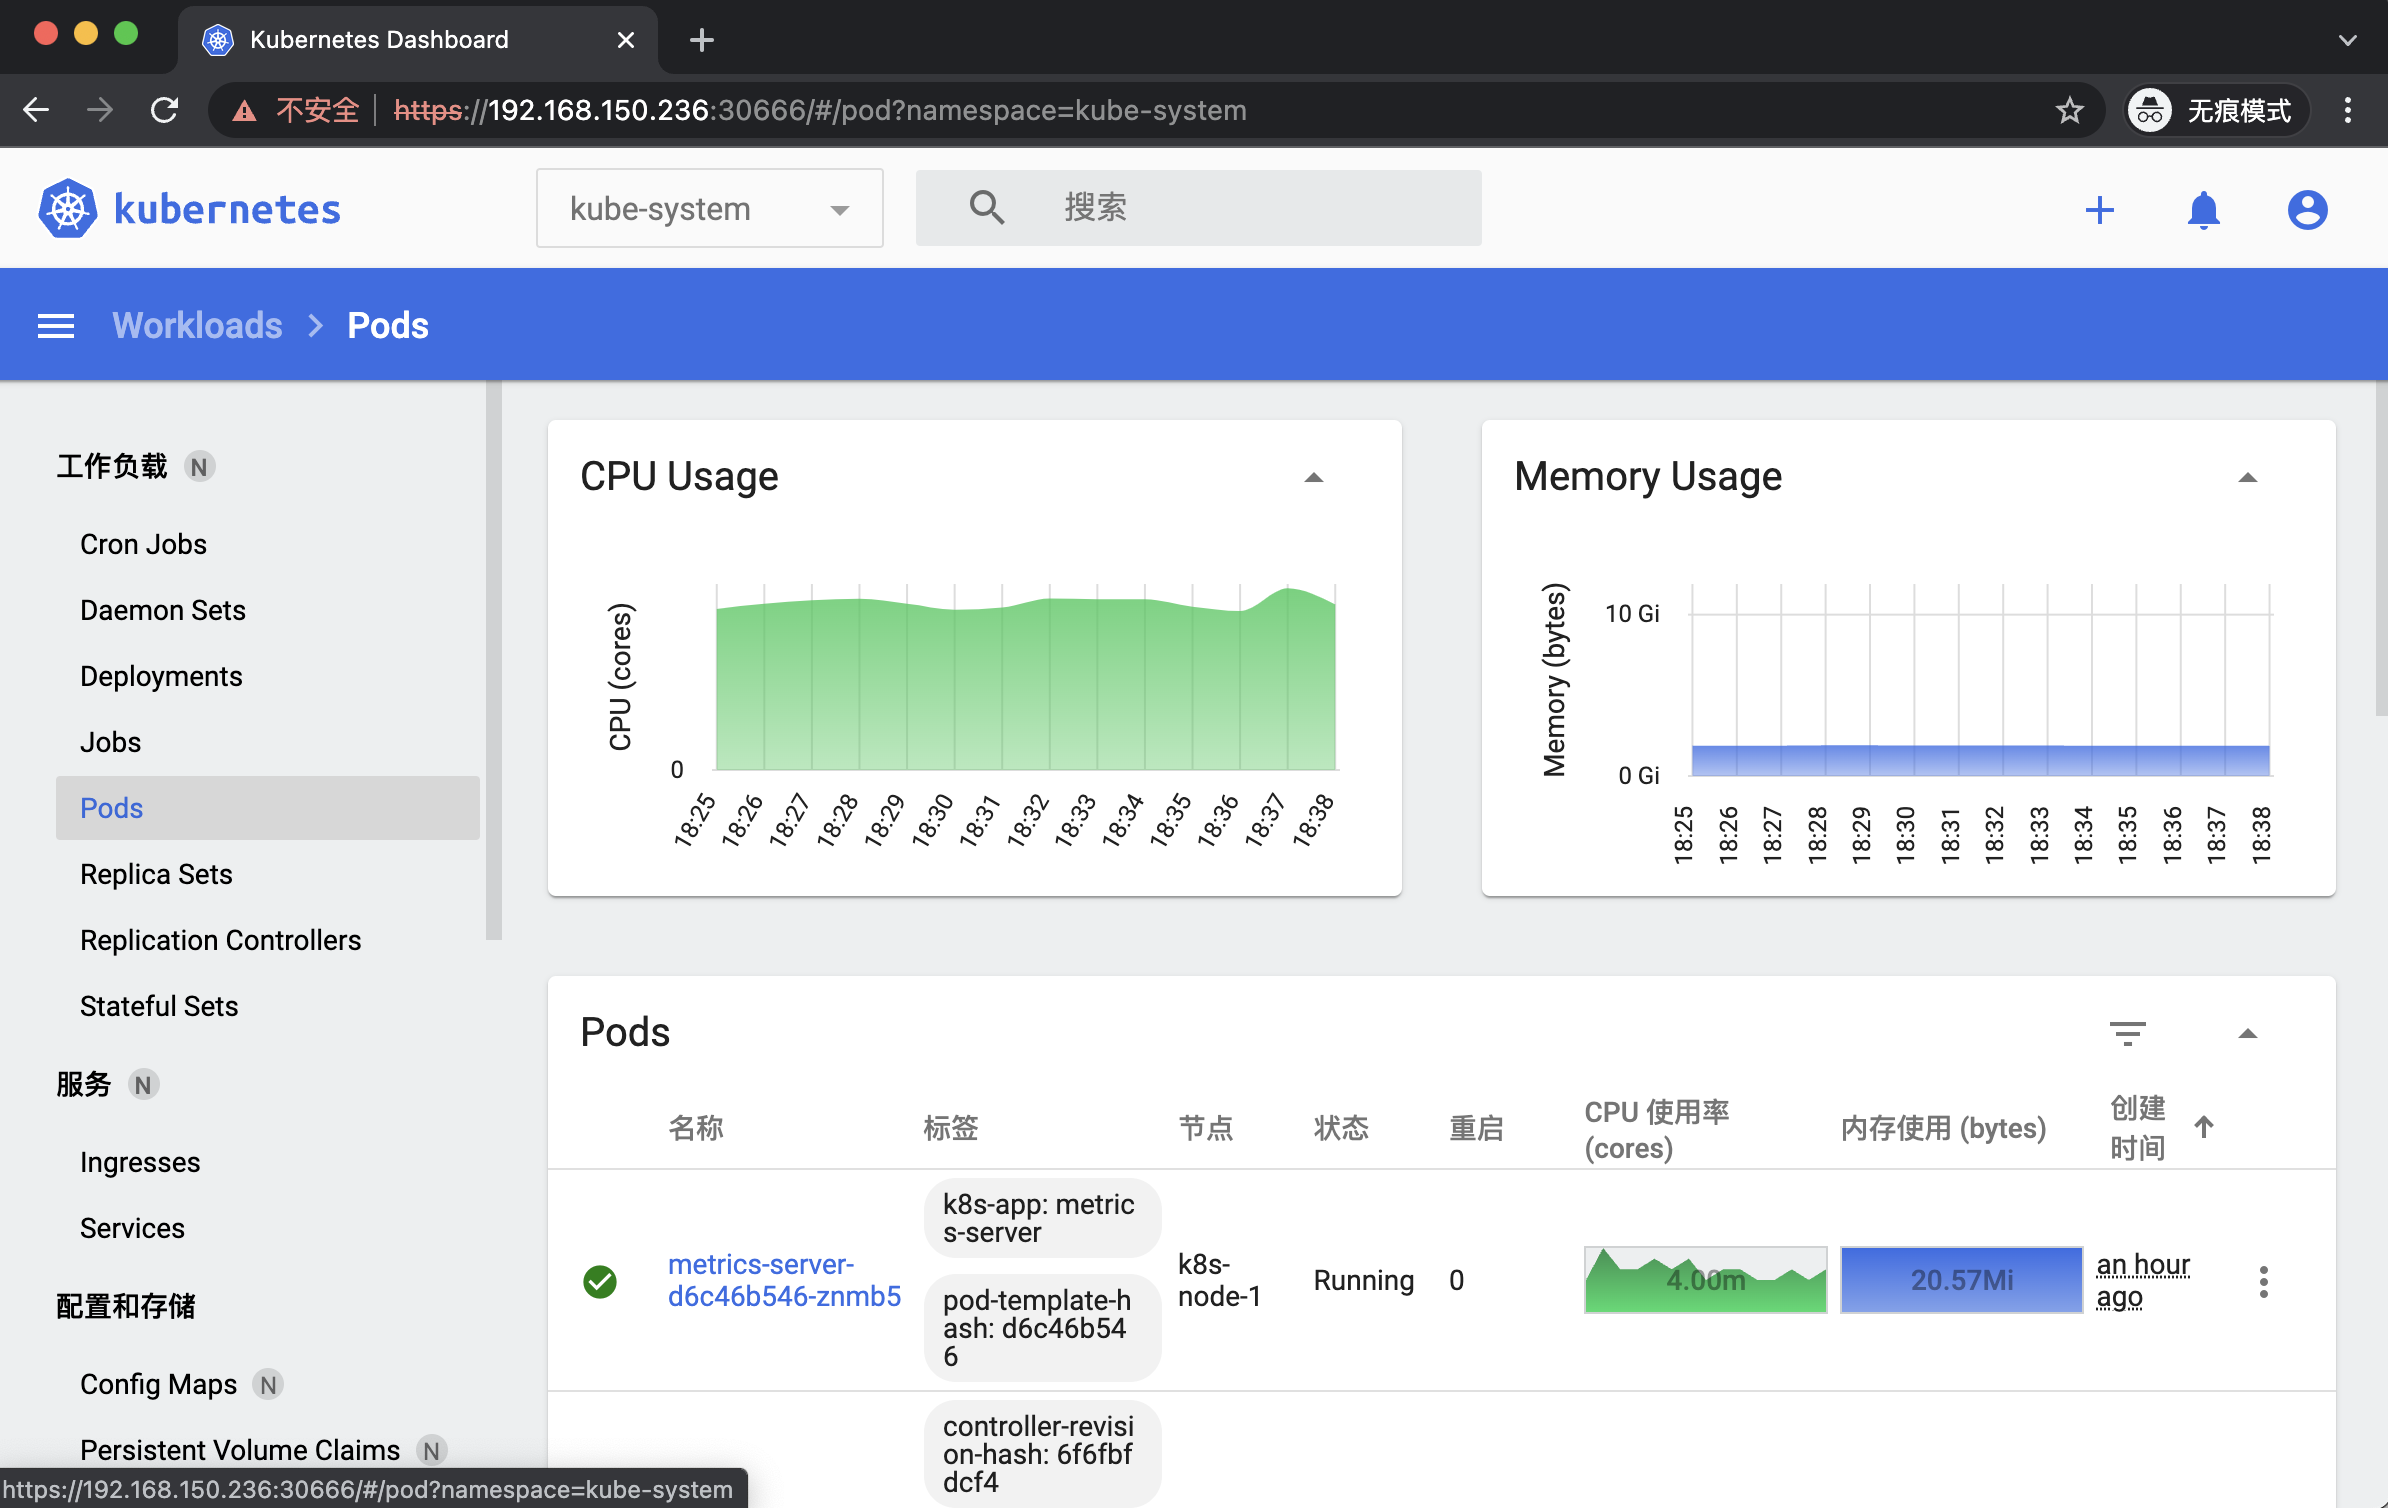This screenshot has width=2388, height=1508.
Task: Click the insecure connection warning icon
Action: tap(244, 110)
